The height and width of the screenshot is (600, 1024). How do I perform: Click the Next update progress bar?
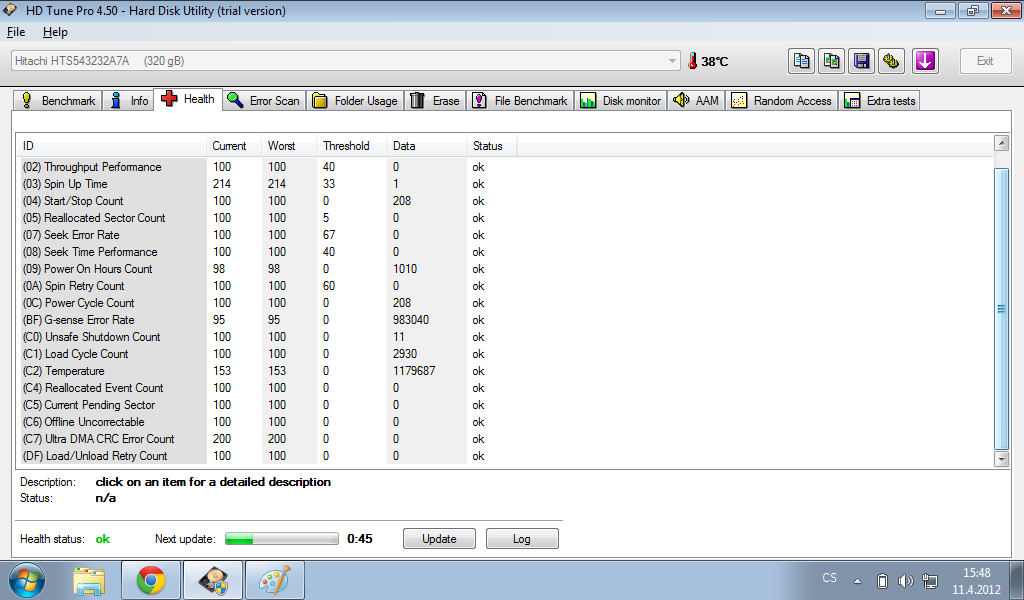point(281,539)
